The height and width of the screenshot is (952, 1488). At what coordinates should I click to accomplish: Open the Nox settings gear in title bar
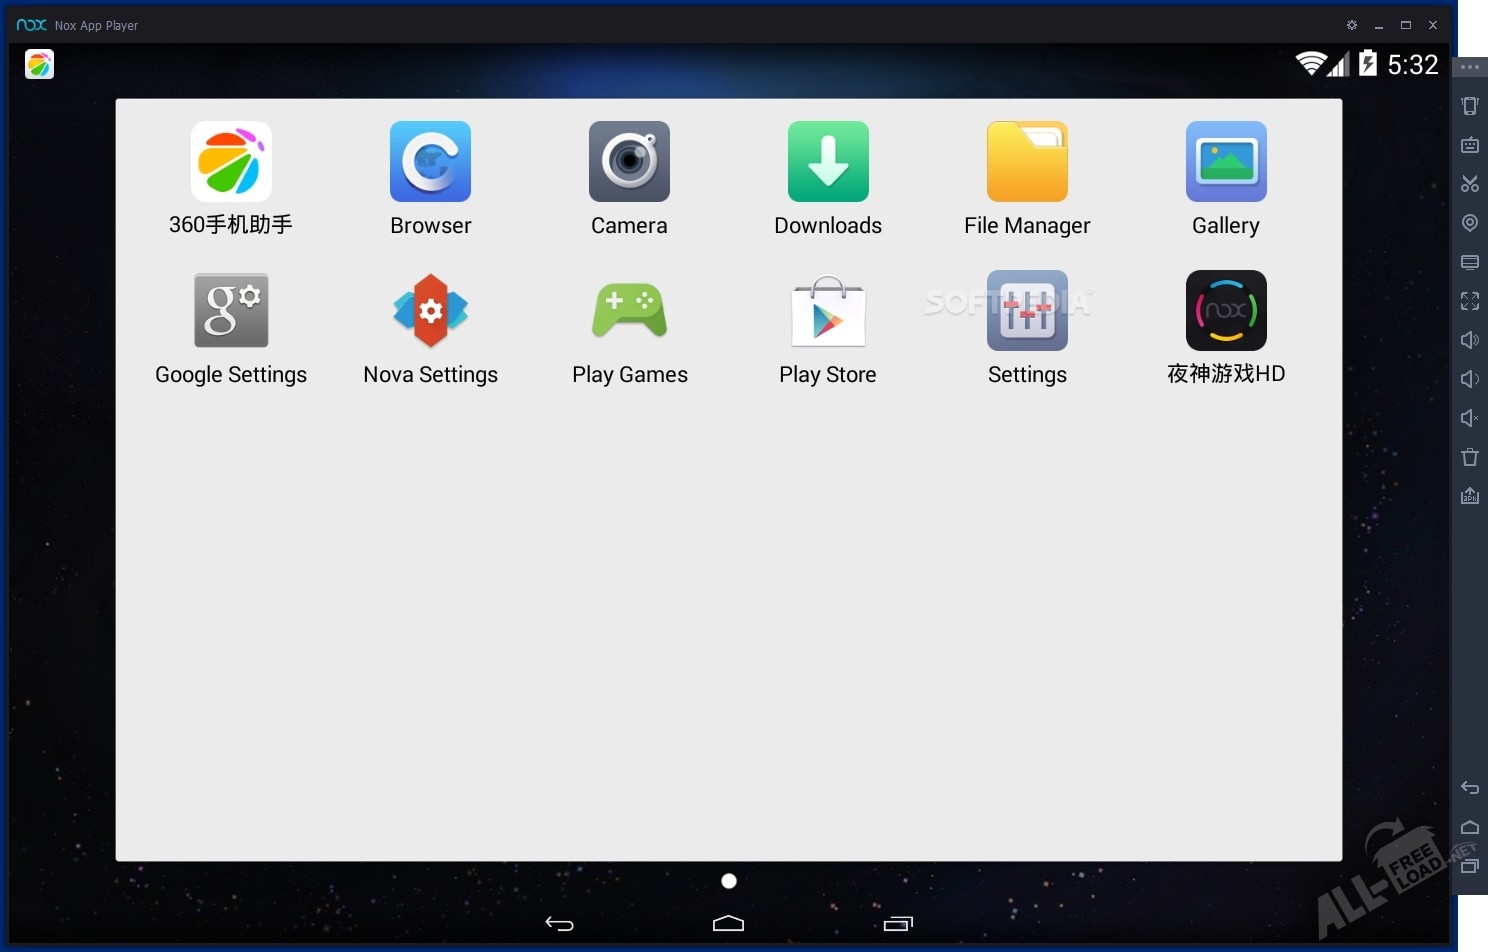[x=1352, y=25]
